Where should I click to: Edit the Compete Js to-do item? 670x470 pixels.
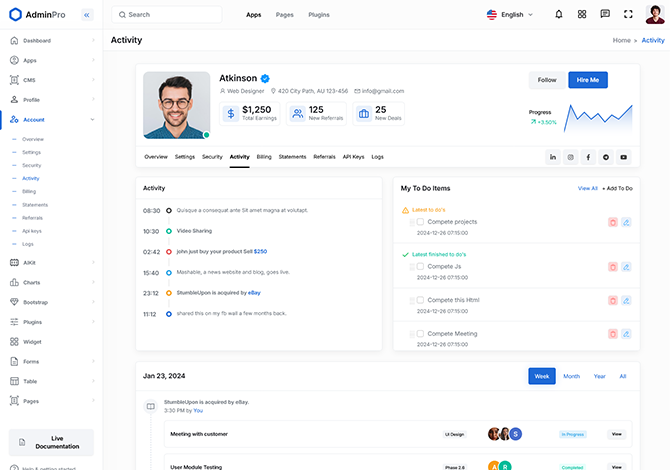(x=626, y=267)
